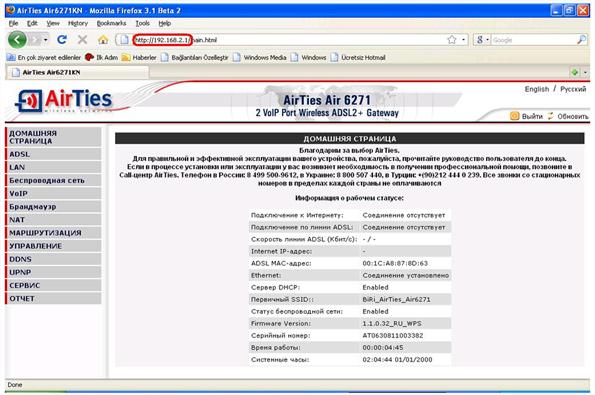595x395 pixels.
Task: Click the 'İlk Adım' bookmark
Action: click(102, 57)
